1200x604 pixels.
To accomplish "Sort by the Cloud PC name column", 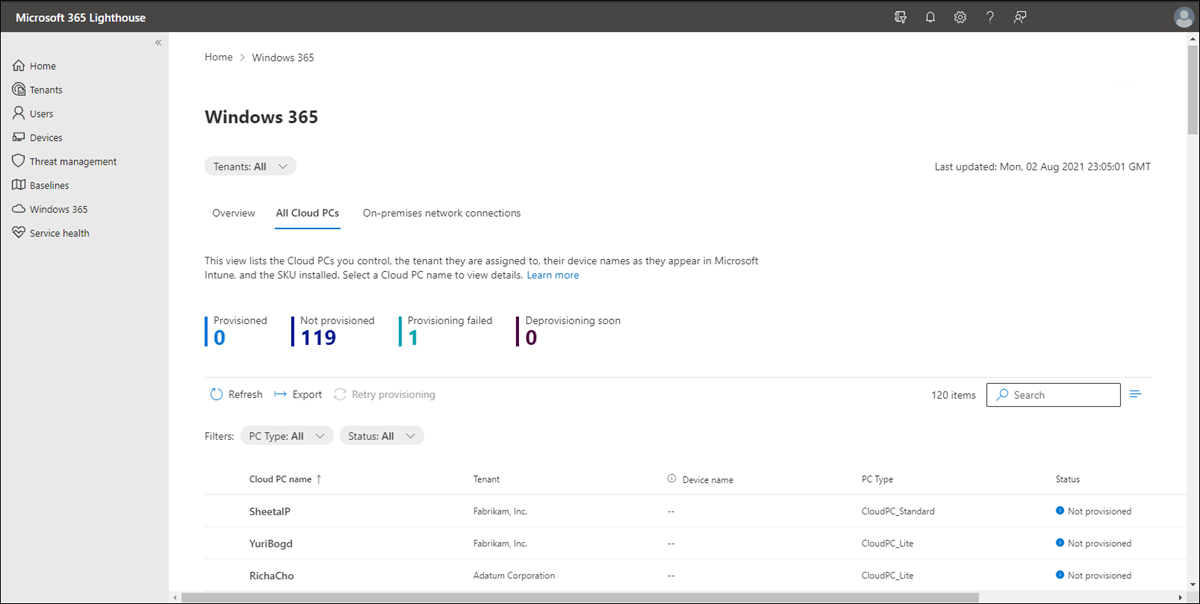I will coord(285,480).
